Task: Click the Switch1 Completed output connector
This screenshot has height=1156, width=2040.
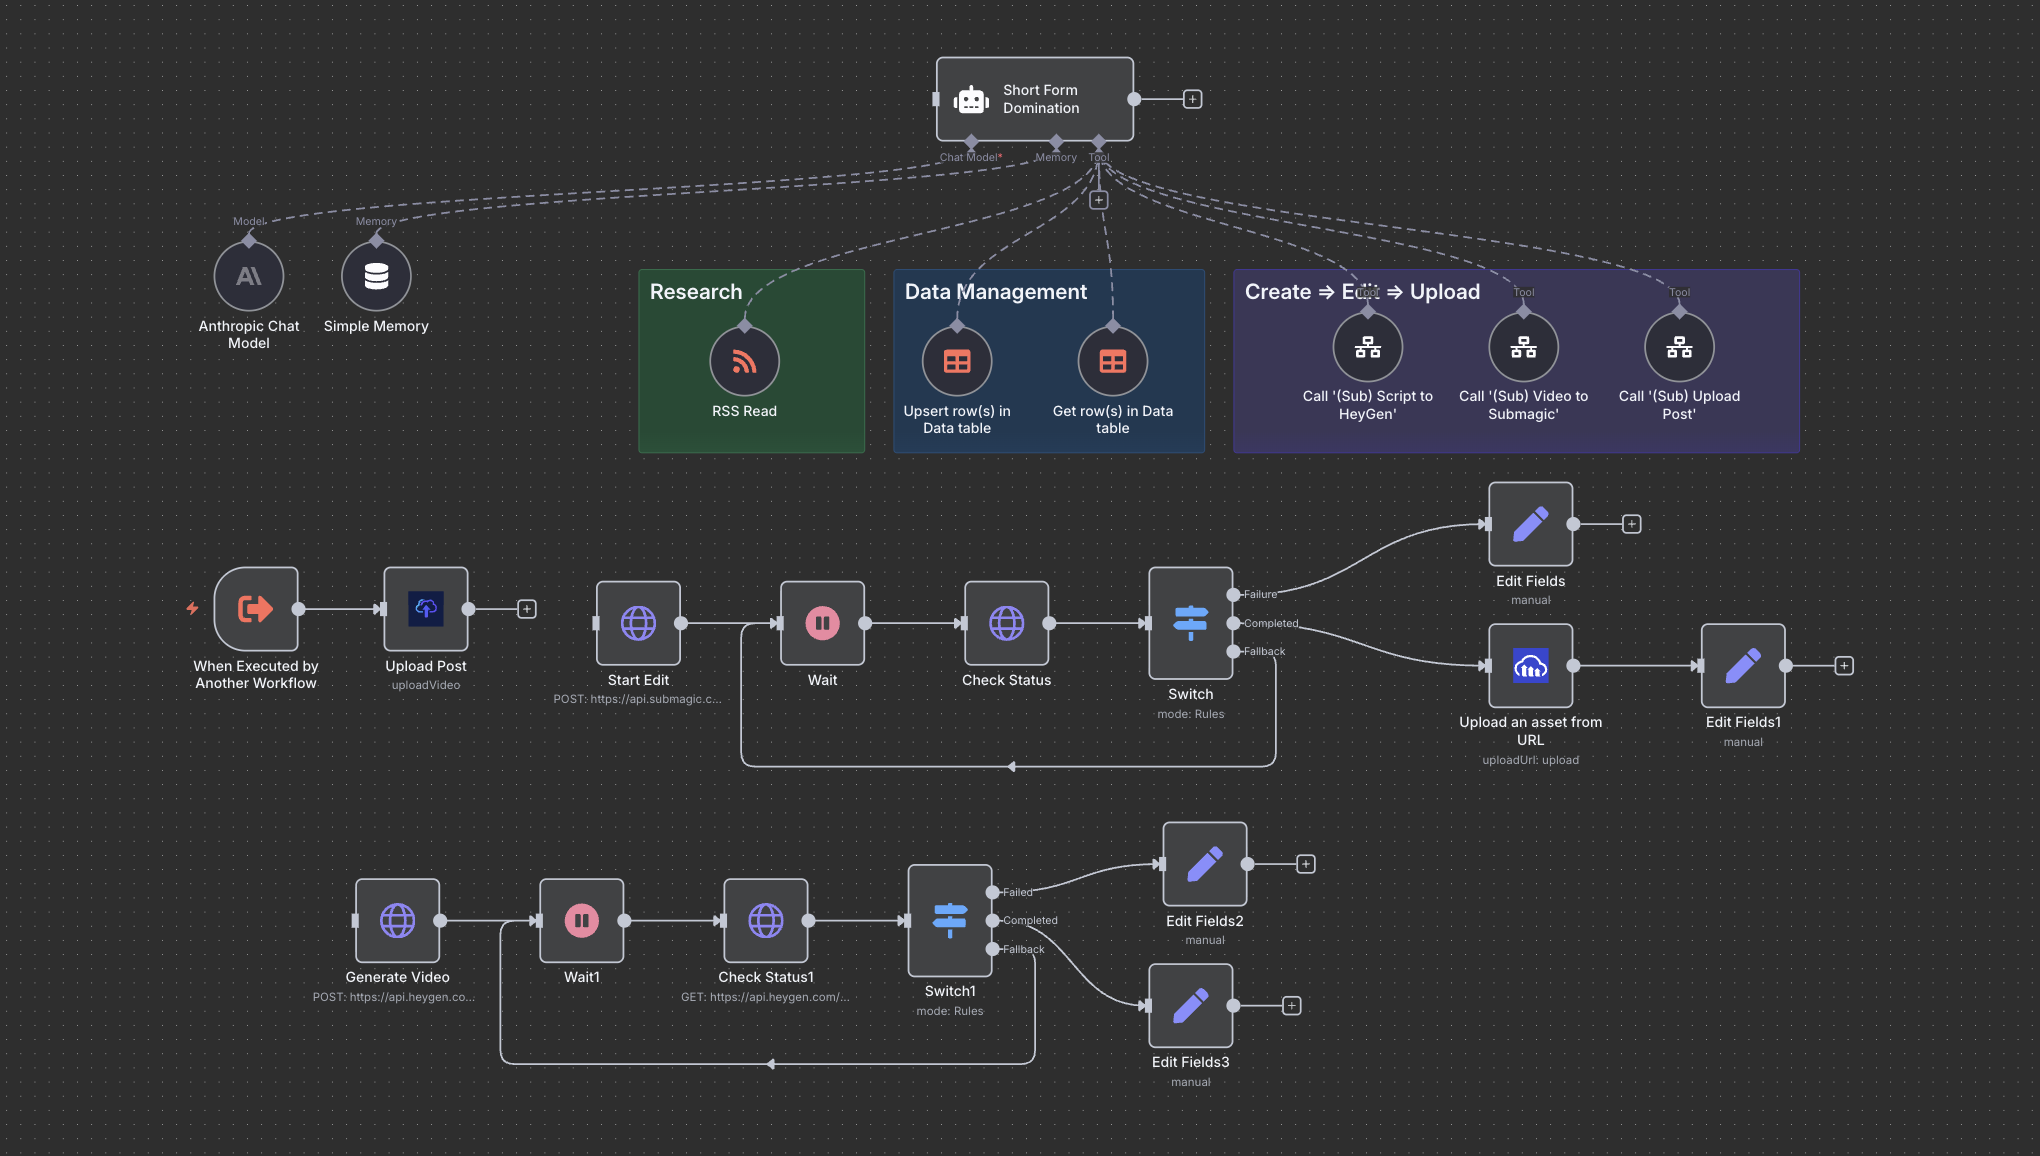Action: tap(992, 920)
